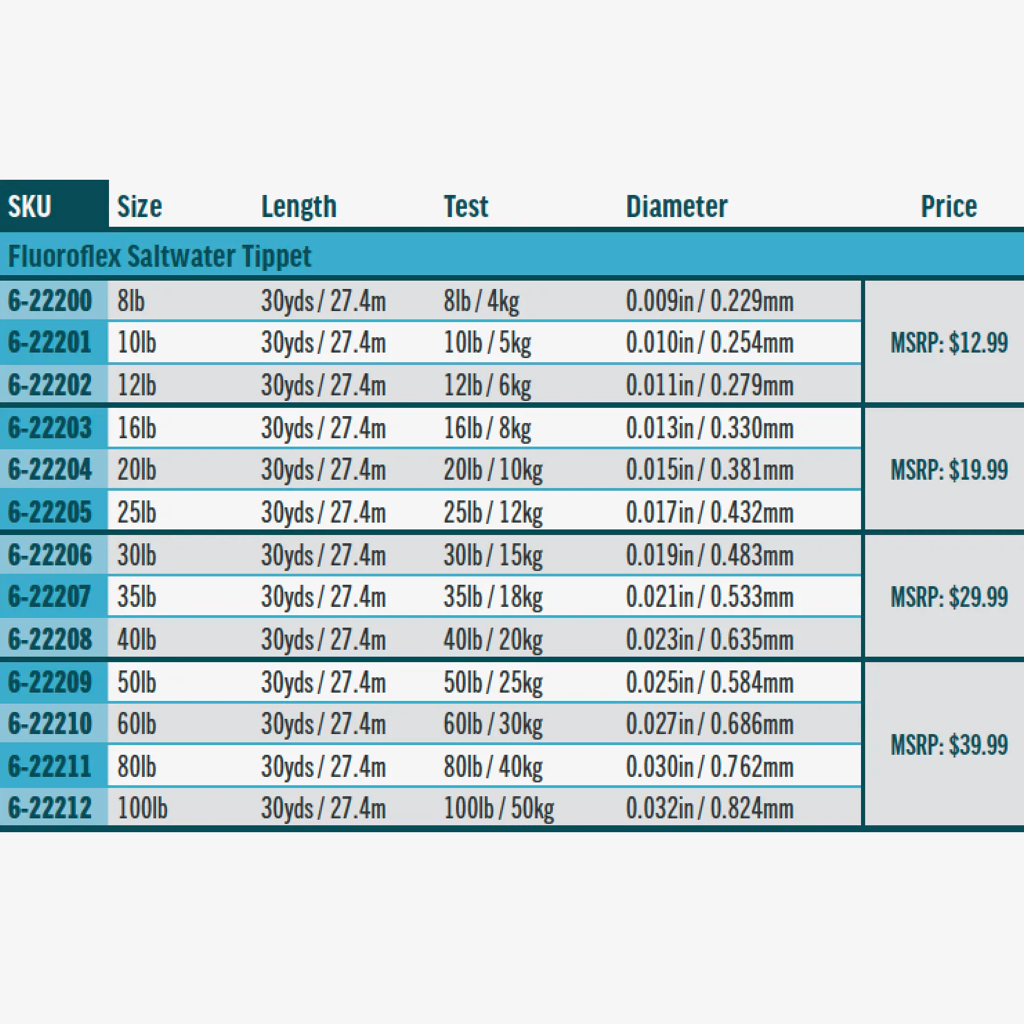This screenshot has height=1024, width=1024.
Task: Click SKU 6-22203 in the table
Action: click(50, 428)
